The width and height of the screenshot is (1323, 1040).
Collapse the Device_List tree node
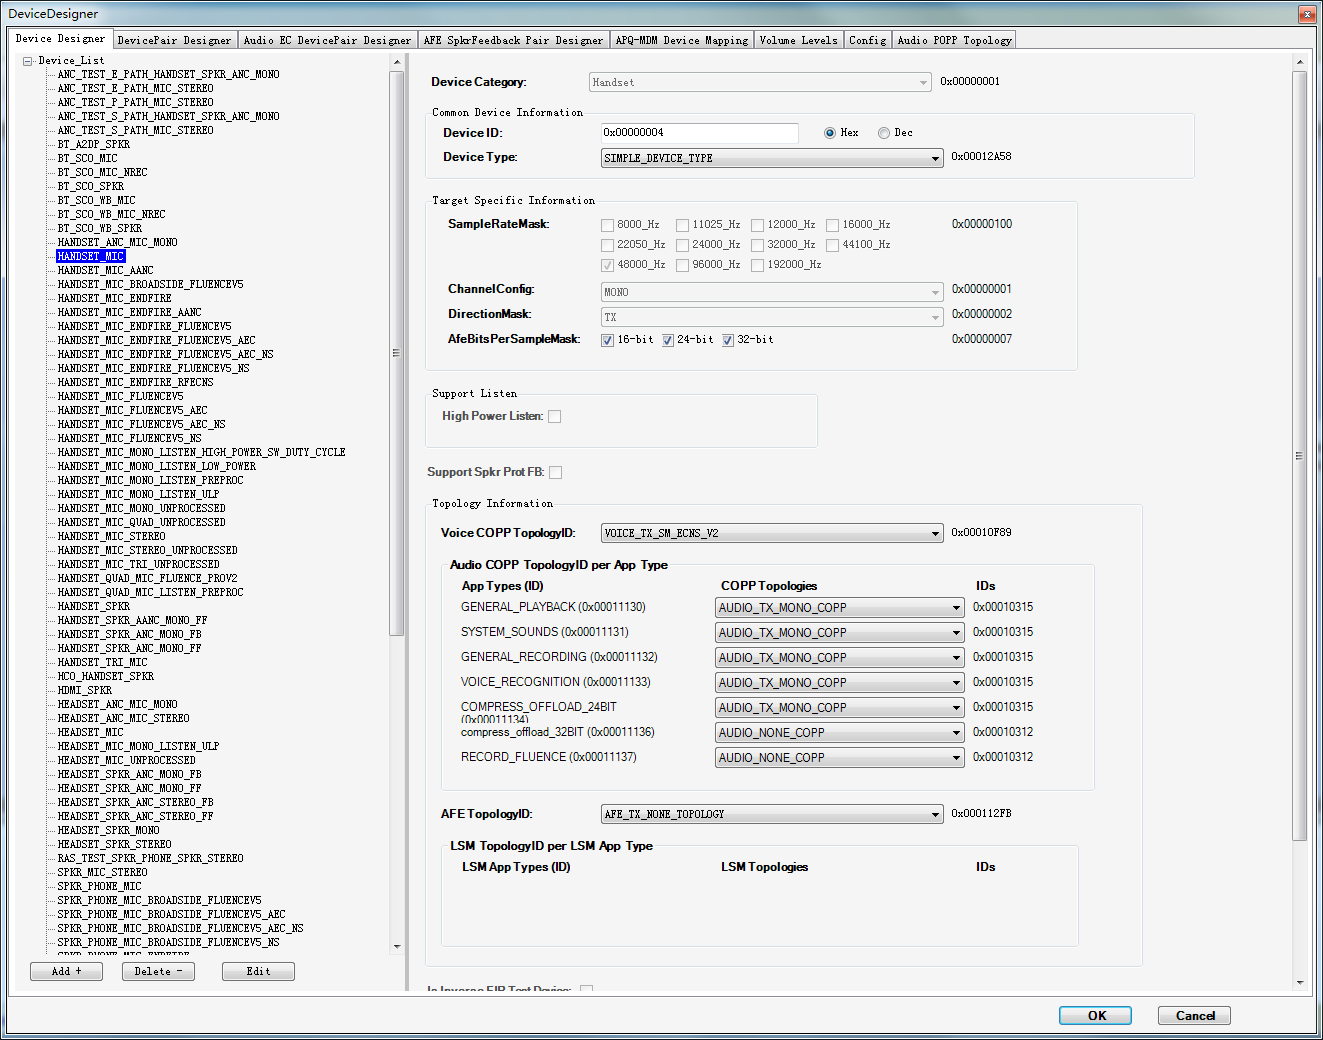[27, 59]
